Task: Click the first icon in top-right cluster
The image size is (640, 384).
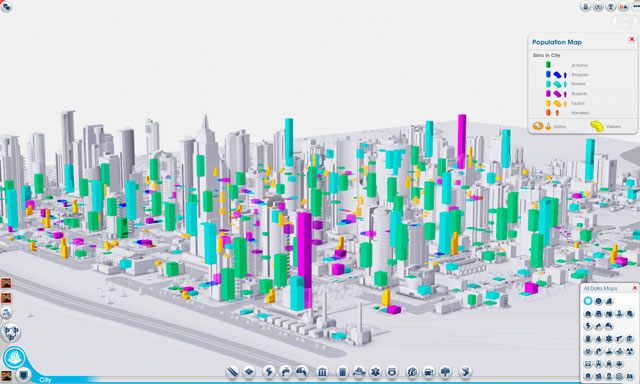Action: coord(586,7)
